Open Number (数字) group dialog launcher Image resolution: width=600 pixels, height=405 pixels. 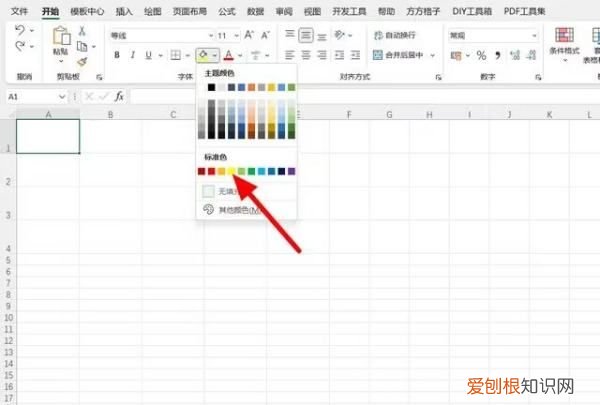(x=538, y=77)
